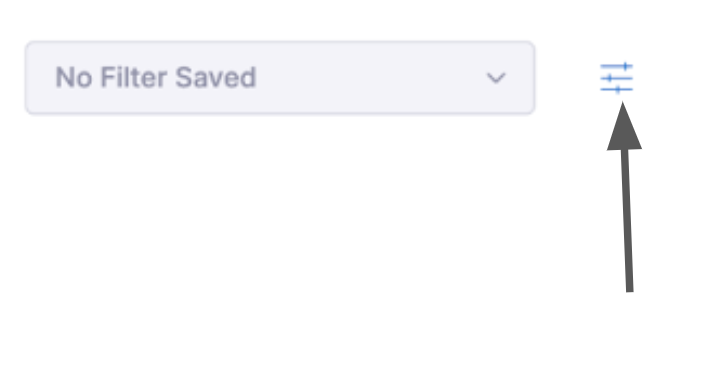Image resolution: width=717 pixels, height=375 pixels.
Task: Click the down chevron in the filter box
Action: [x=496, y=78]
